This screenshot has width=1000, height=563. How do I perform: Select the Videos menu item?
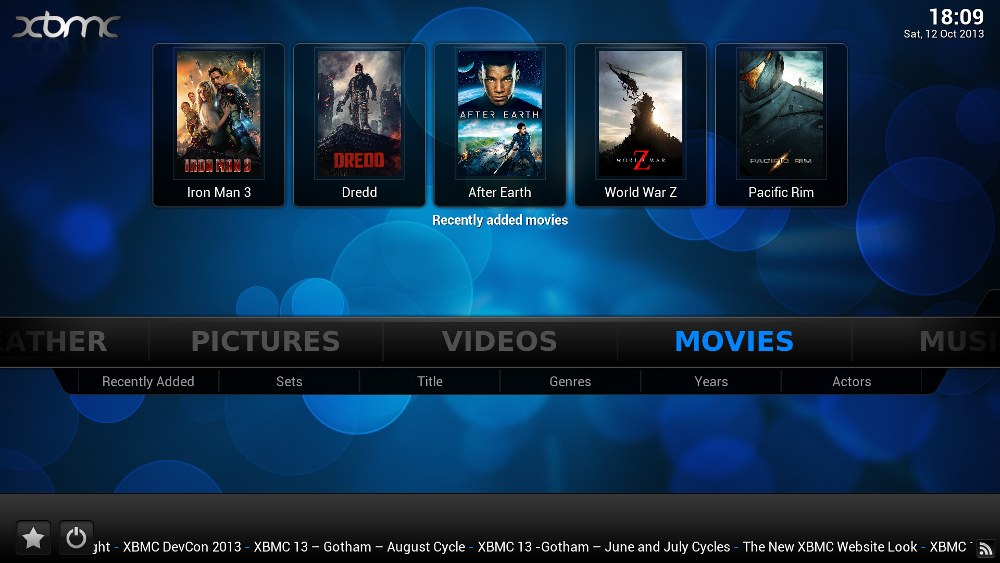(x=499, y=341)
